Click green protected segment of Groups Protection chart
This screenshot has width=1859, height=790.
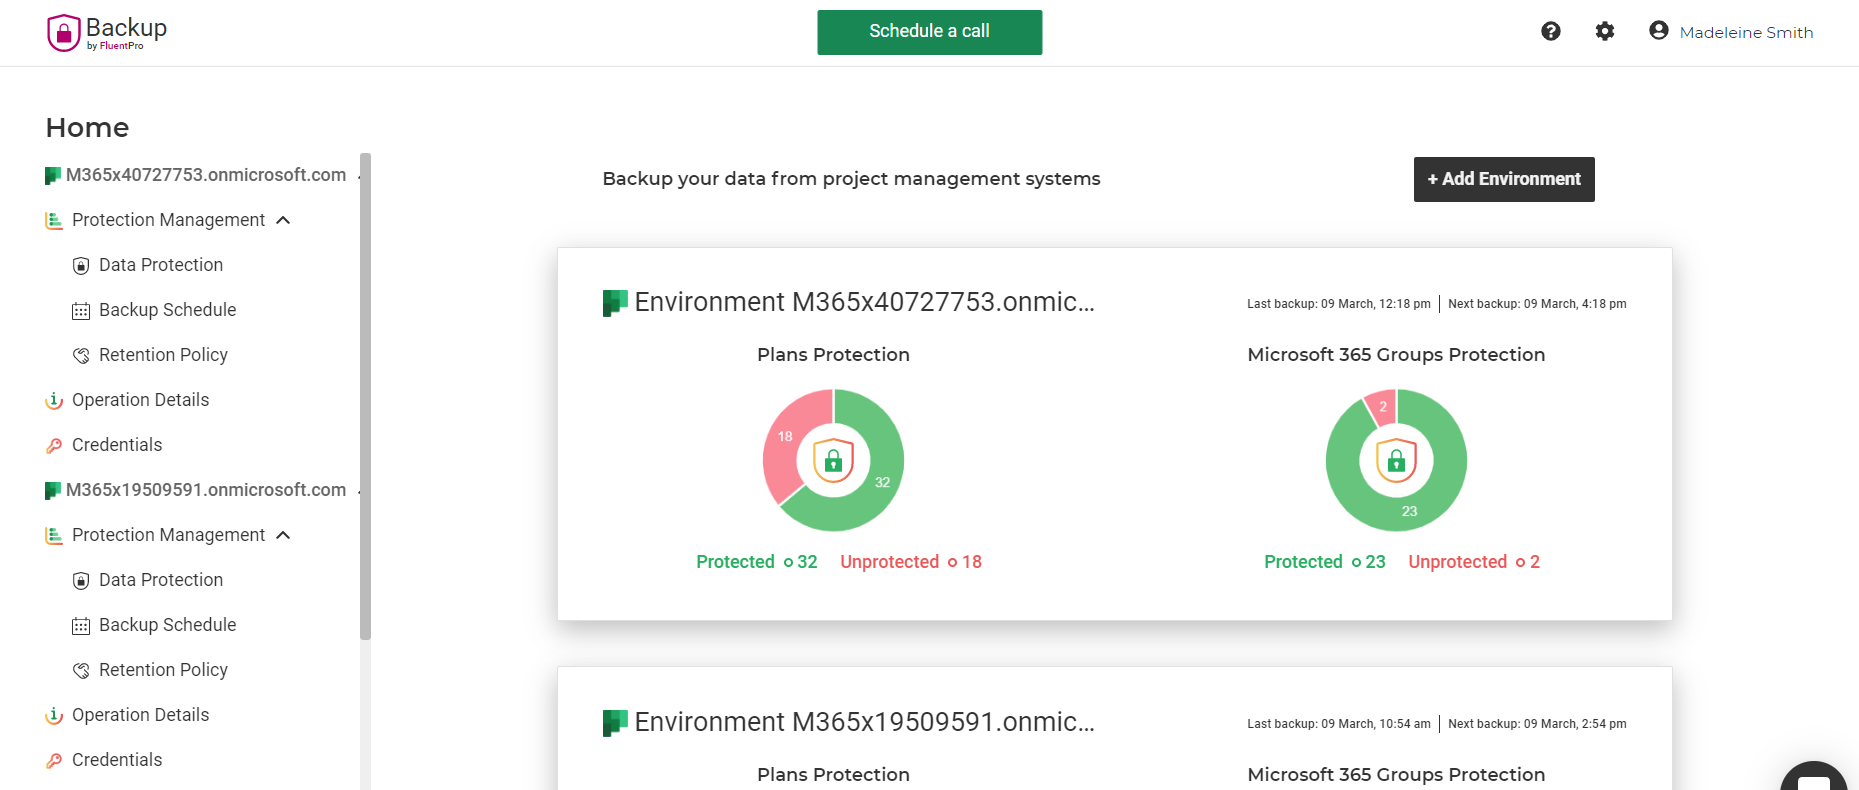pyautogui.click(x=1409, y=511)
